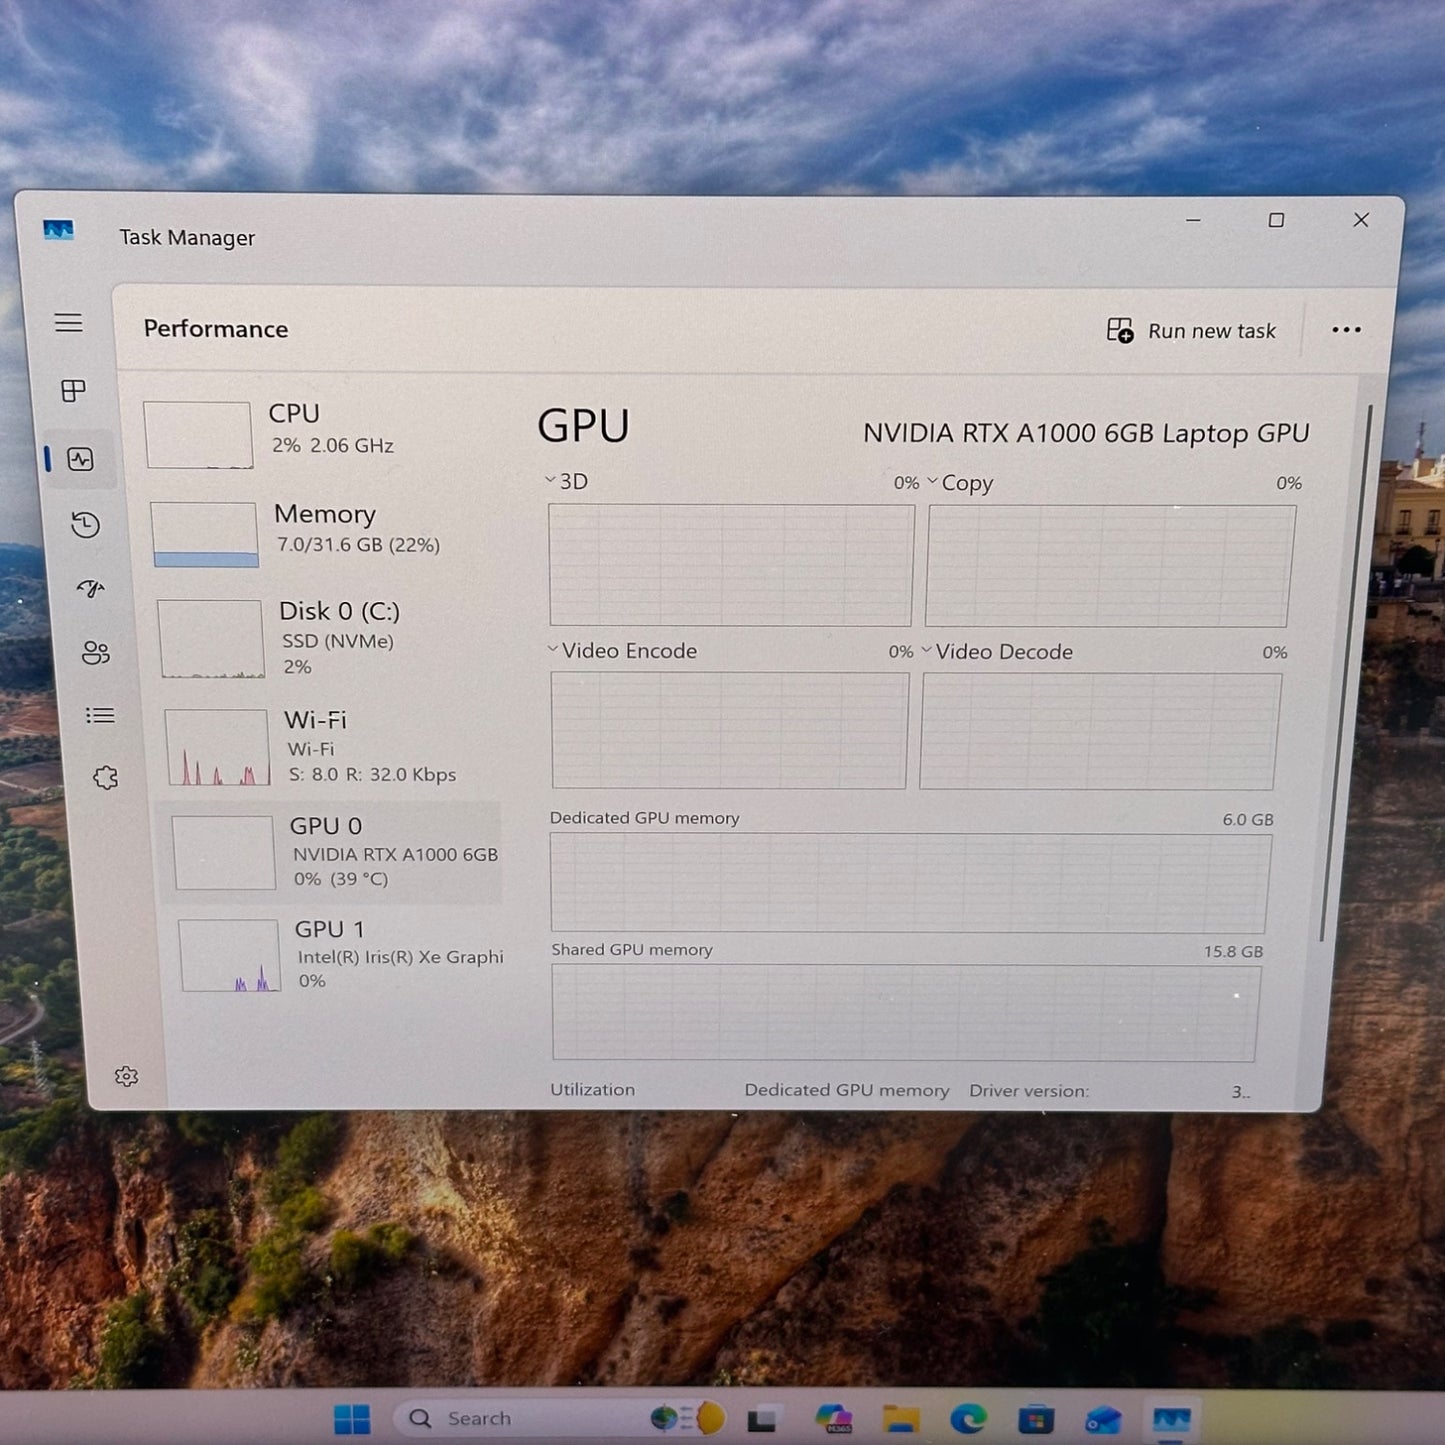Screen dimensions: 1445x1445
Task: Open Task Manager settings gear
Action: coord(126,1077)
